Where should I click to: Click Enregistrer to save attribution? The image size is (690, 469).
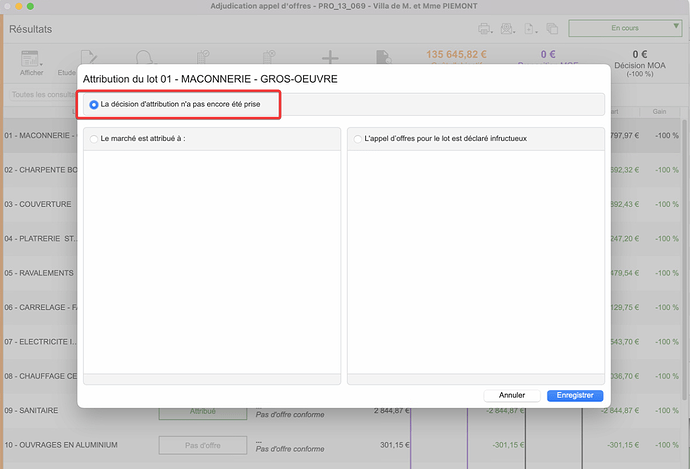tap(575, 395)
